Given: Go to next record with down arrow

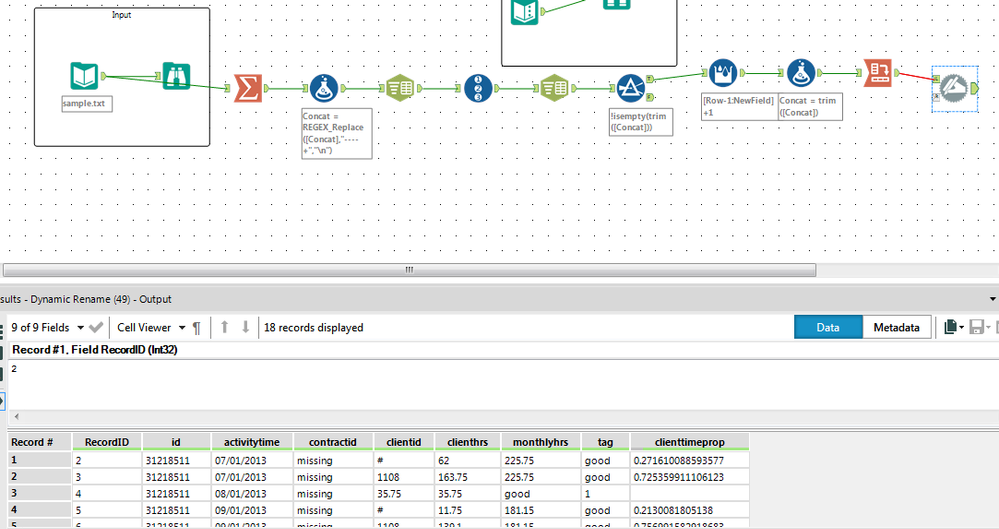Looking at the screenshot, I should click(x=245, y=328).
